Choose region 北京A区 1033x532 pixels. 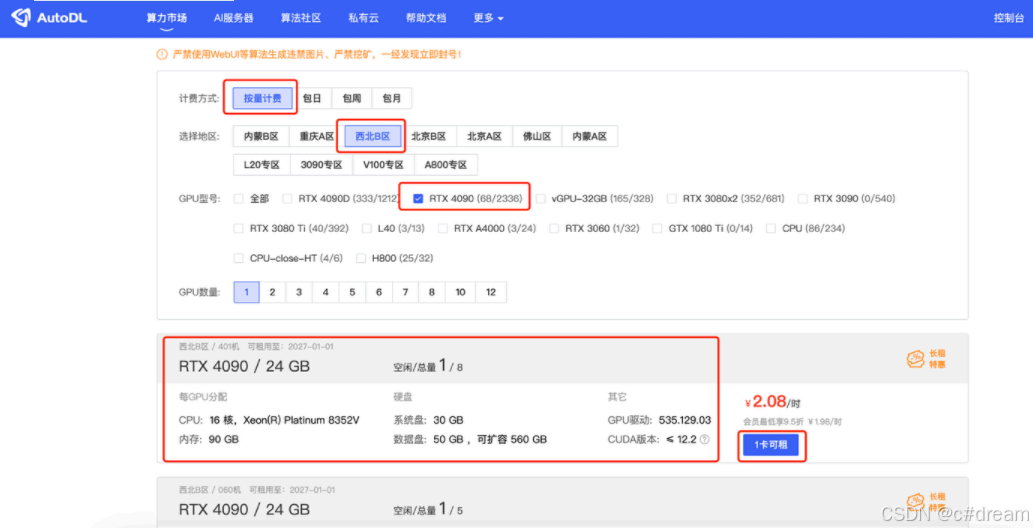[x=484, y=136]
